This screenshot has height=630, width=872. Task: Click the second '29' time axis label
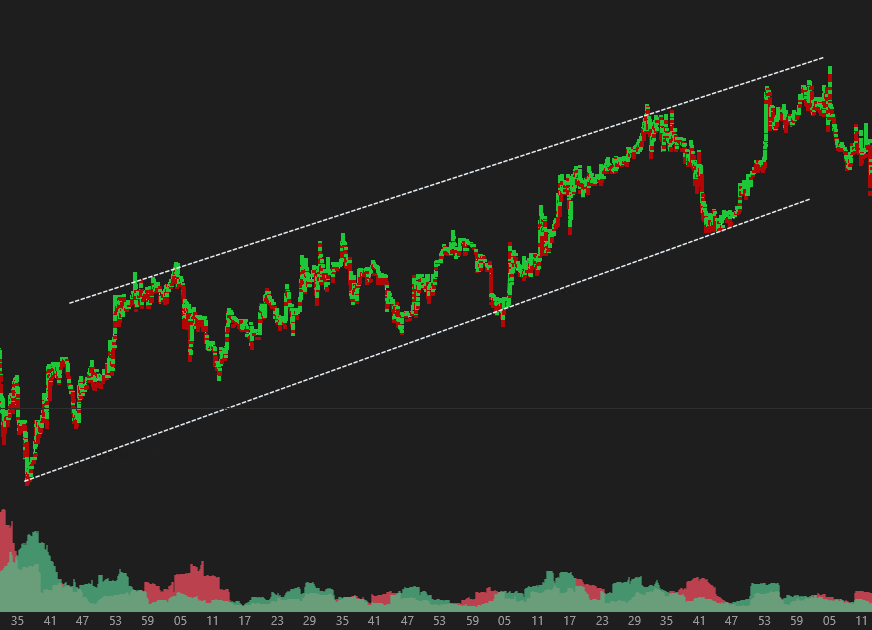pyautogui.click(x=634, y=621)
